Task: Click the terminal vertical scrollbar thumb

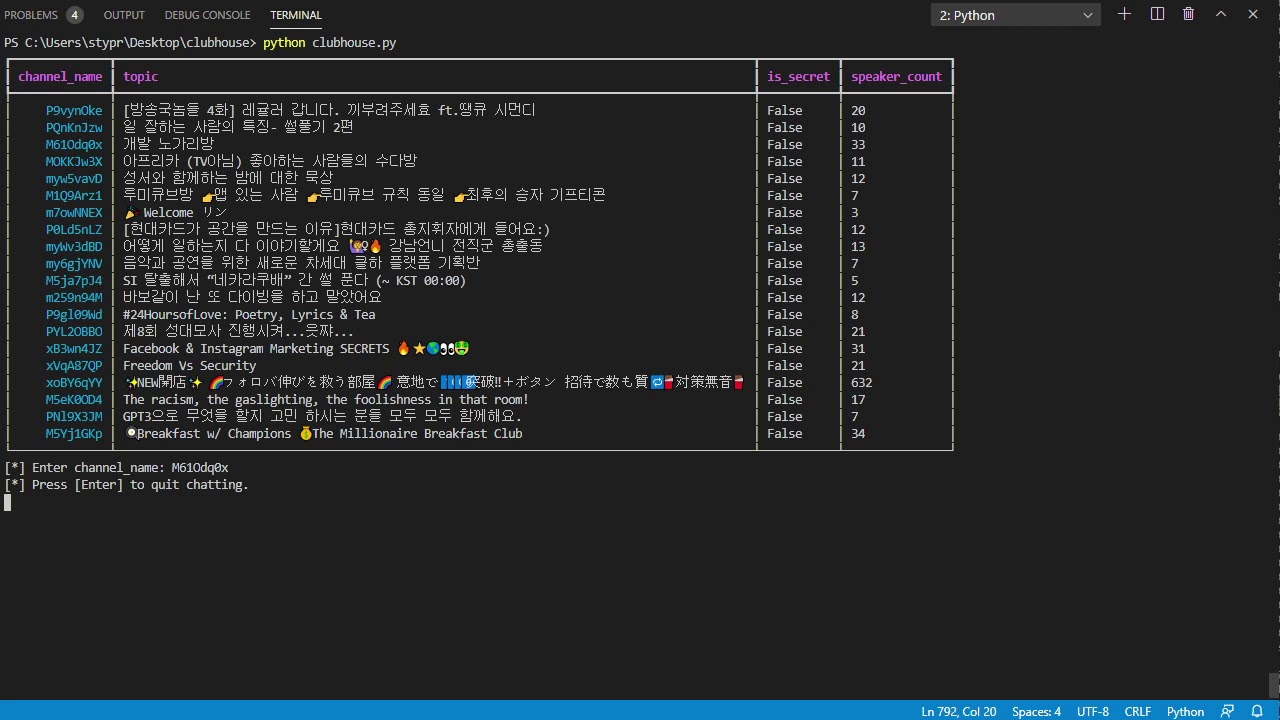Action: [1274, 685]
